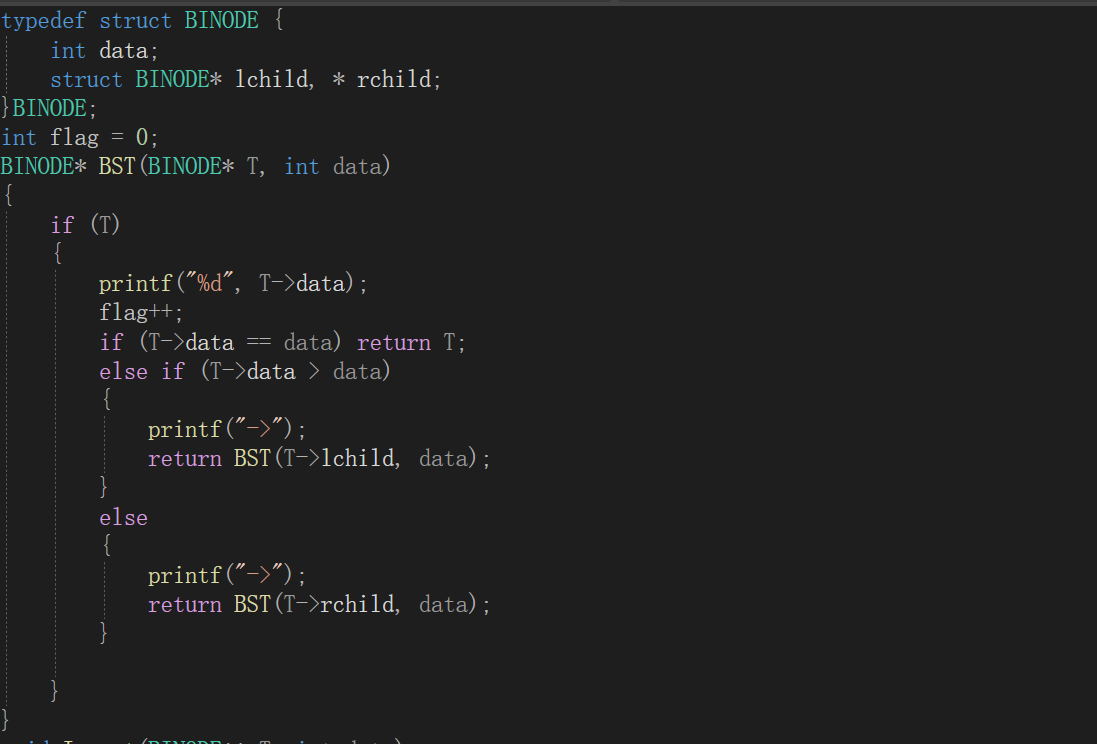
Task: Click rchild in the struct pointer declaration
Action: (395, 79)
